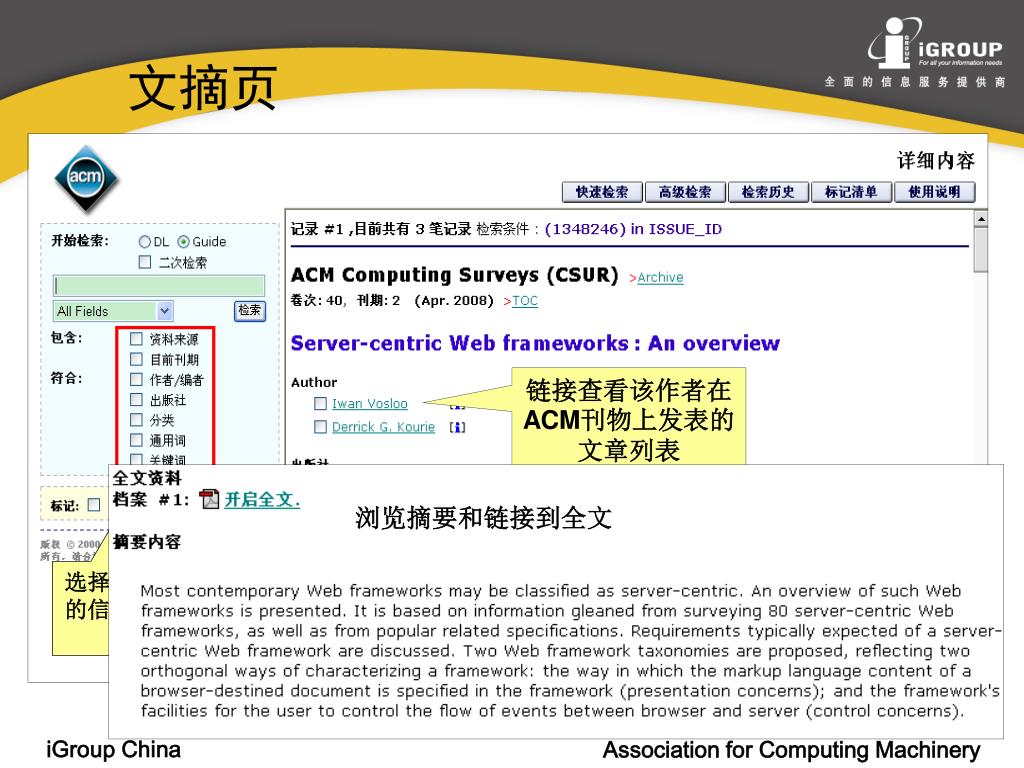Click the vertical scrollbar thumb
Image resolution: width=1024 pixels, height=768 pixels.
tap(980, 249)
